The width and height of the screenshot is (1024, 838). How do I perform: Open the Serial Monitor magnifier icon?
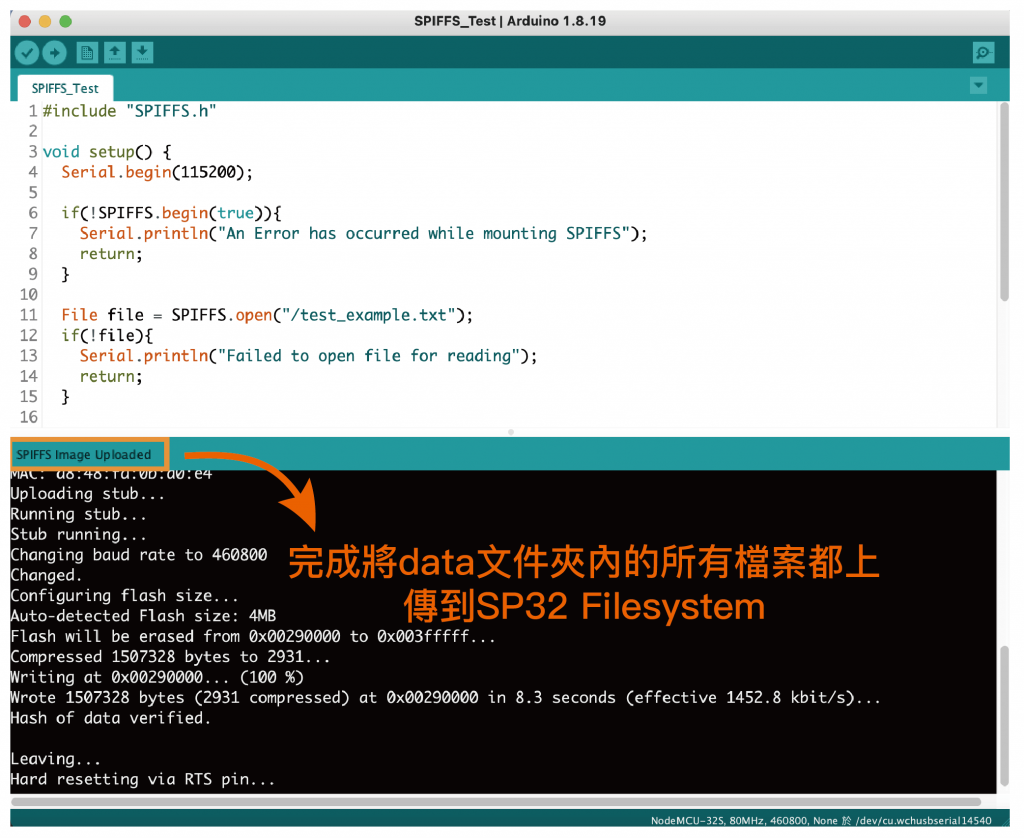(x=983, y=52)
